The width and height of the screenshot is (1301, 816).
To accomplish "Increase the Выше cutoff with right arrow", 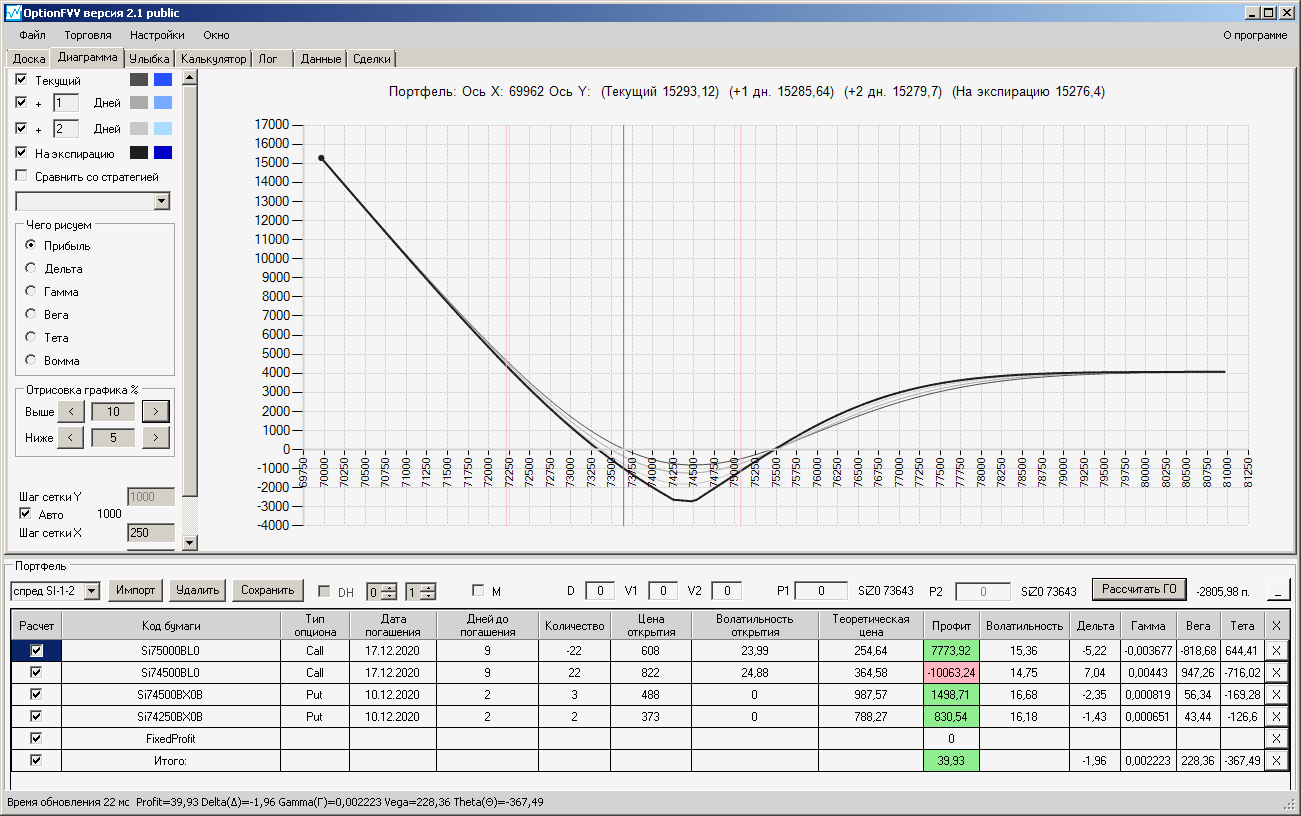I will 156,411.
